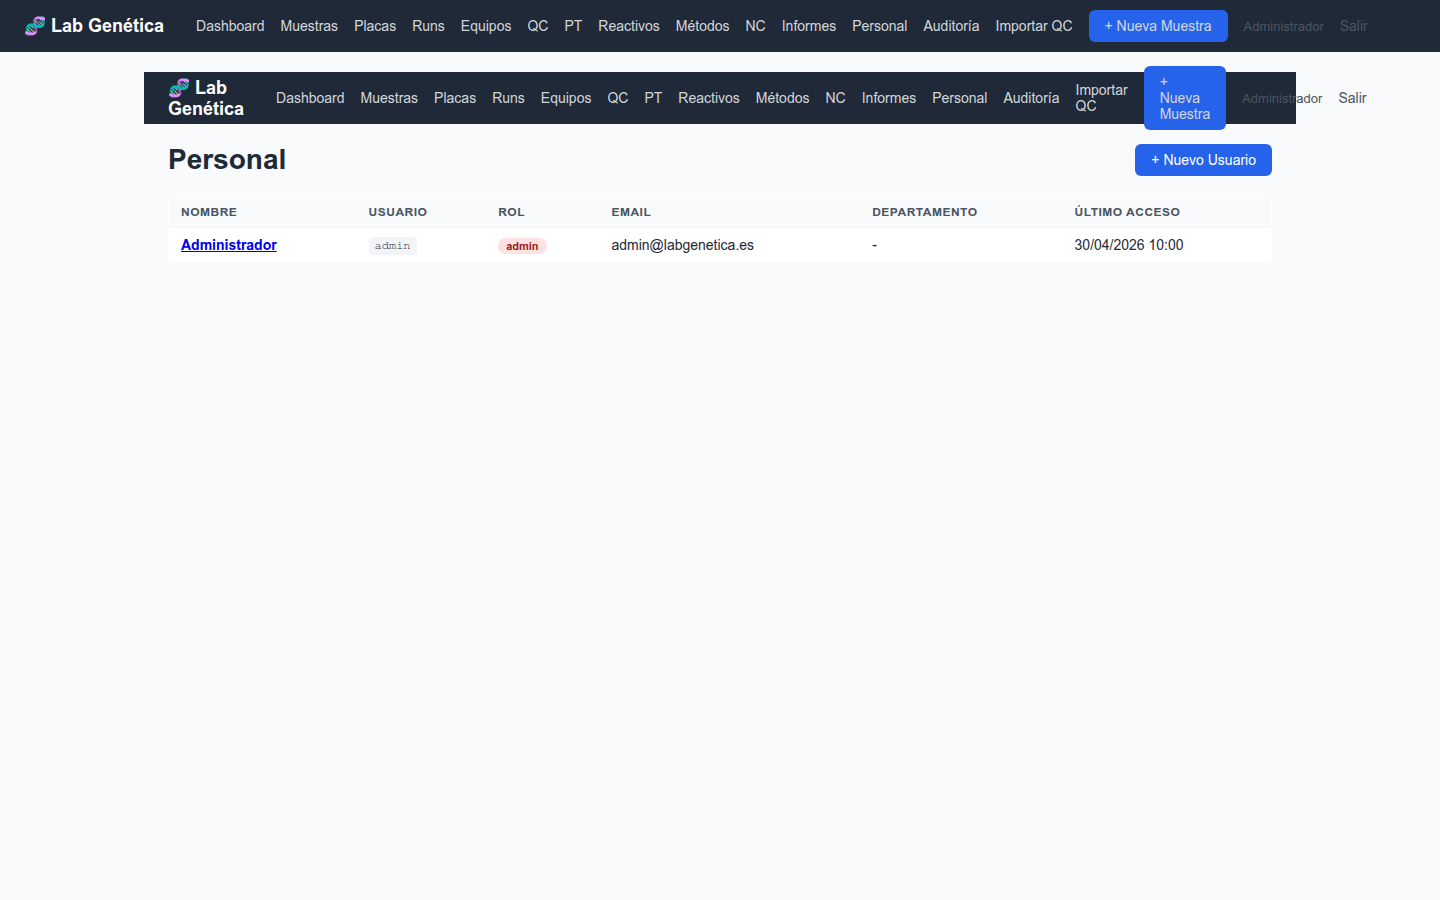The image size is (1440, 900).
Task: Open Auditoría in the top navigation bar
Action: click(x=951, y=26)
